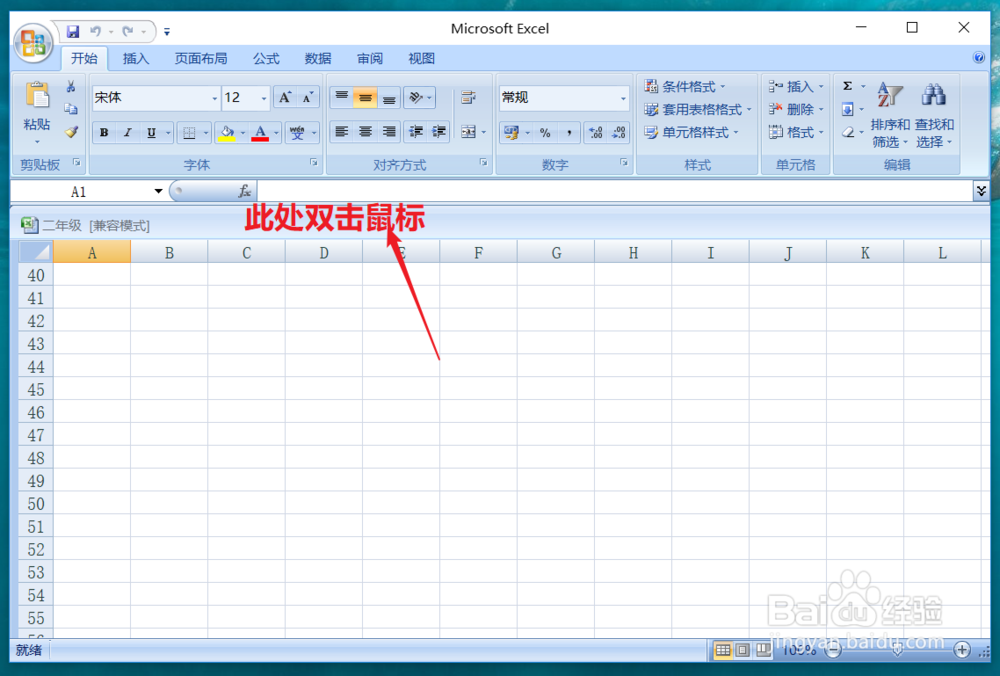Image resolution: width=1000 pixels, height=676 pixels.
Task: Click the Paste clipboard icon
Action: click(x=38, y=96)
